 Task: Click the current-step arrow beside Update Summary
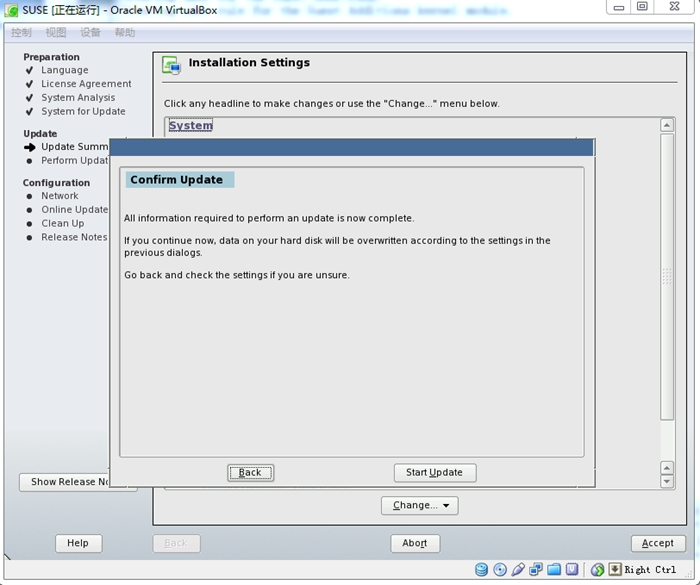[x=29, y=147]
